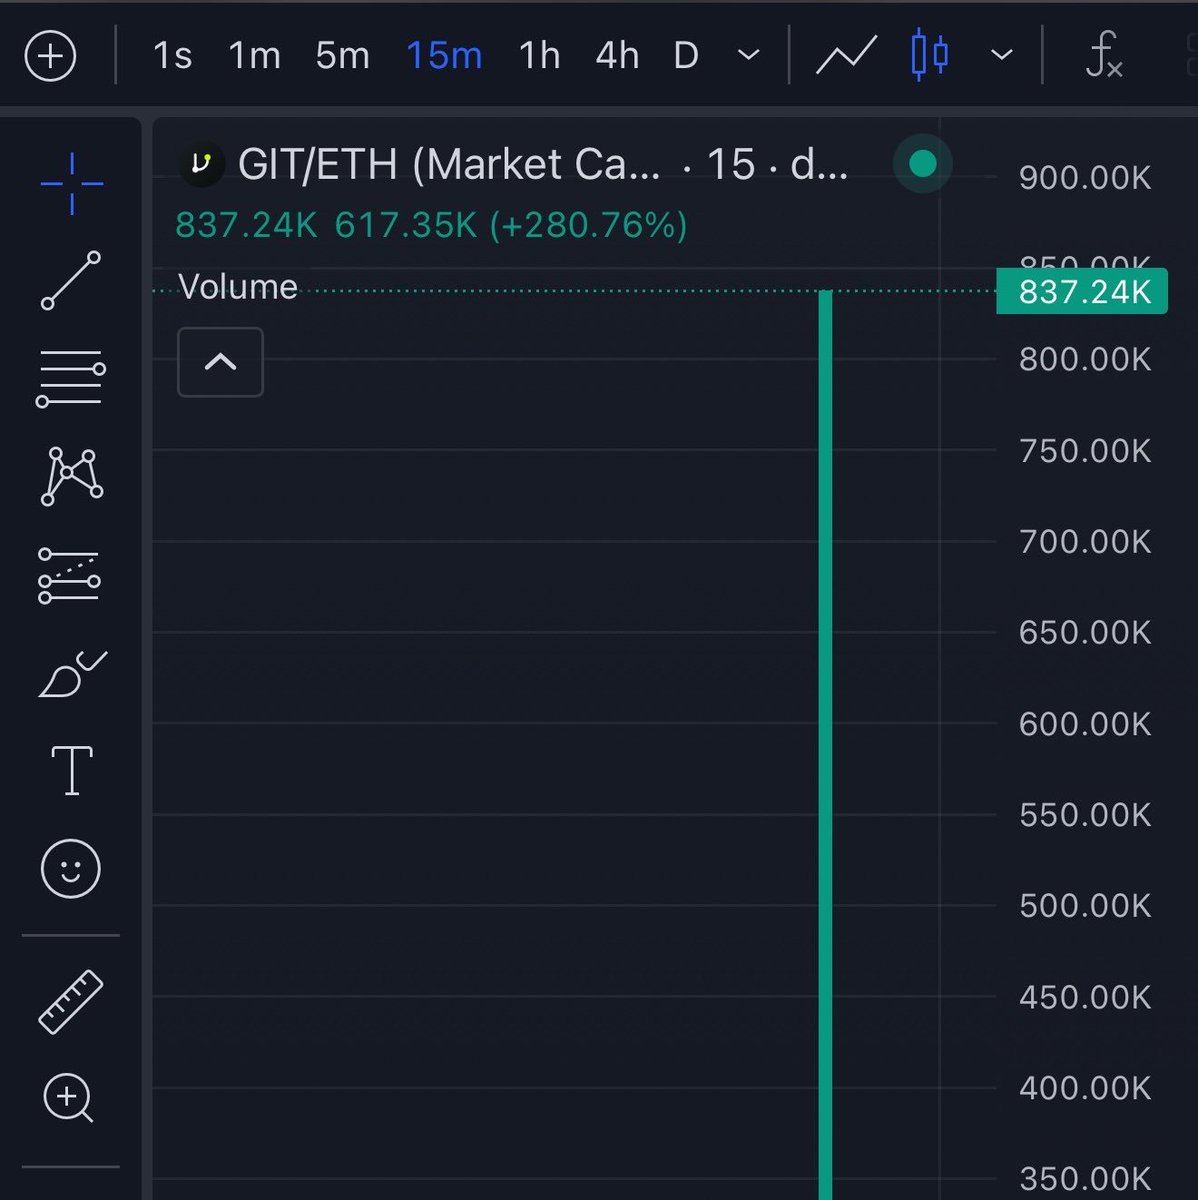Select the crosshair cursor tool

[72, 184]
